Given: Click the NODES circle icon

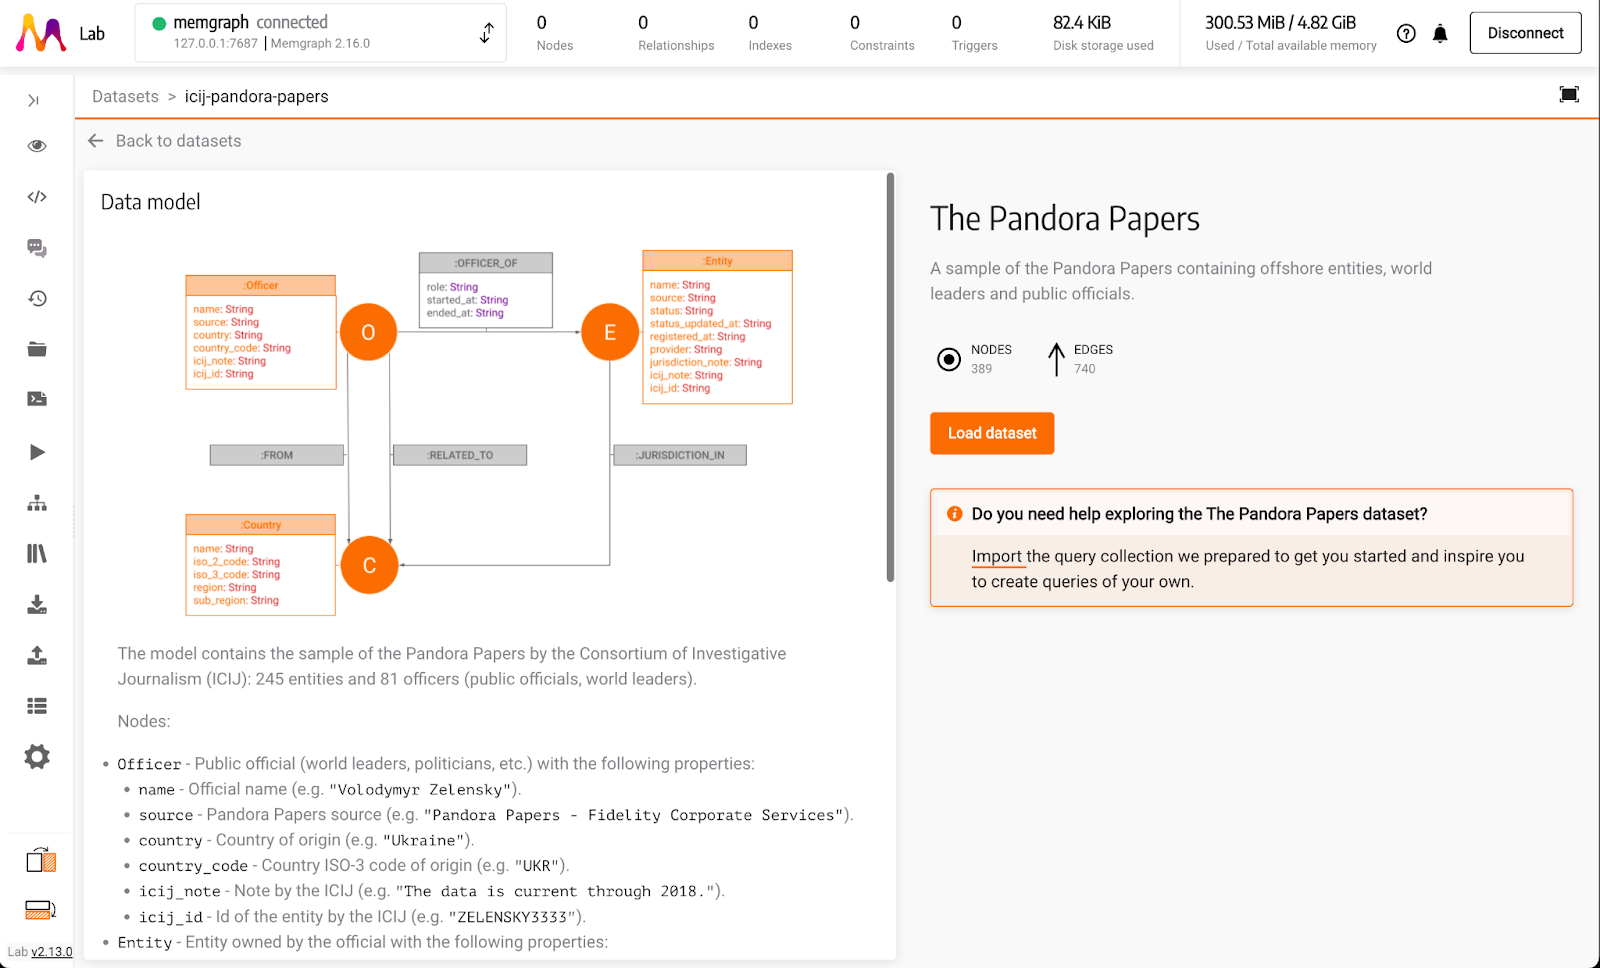Looking at the screenshot, I should tap(949, 359).
